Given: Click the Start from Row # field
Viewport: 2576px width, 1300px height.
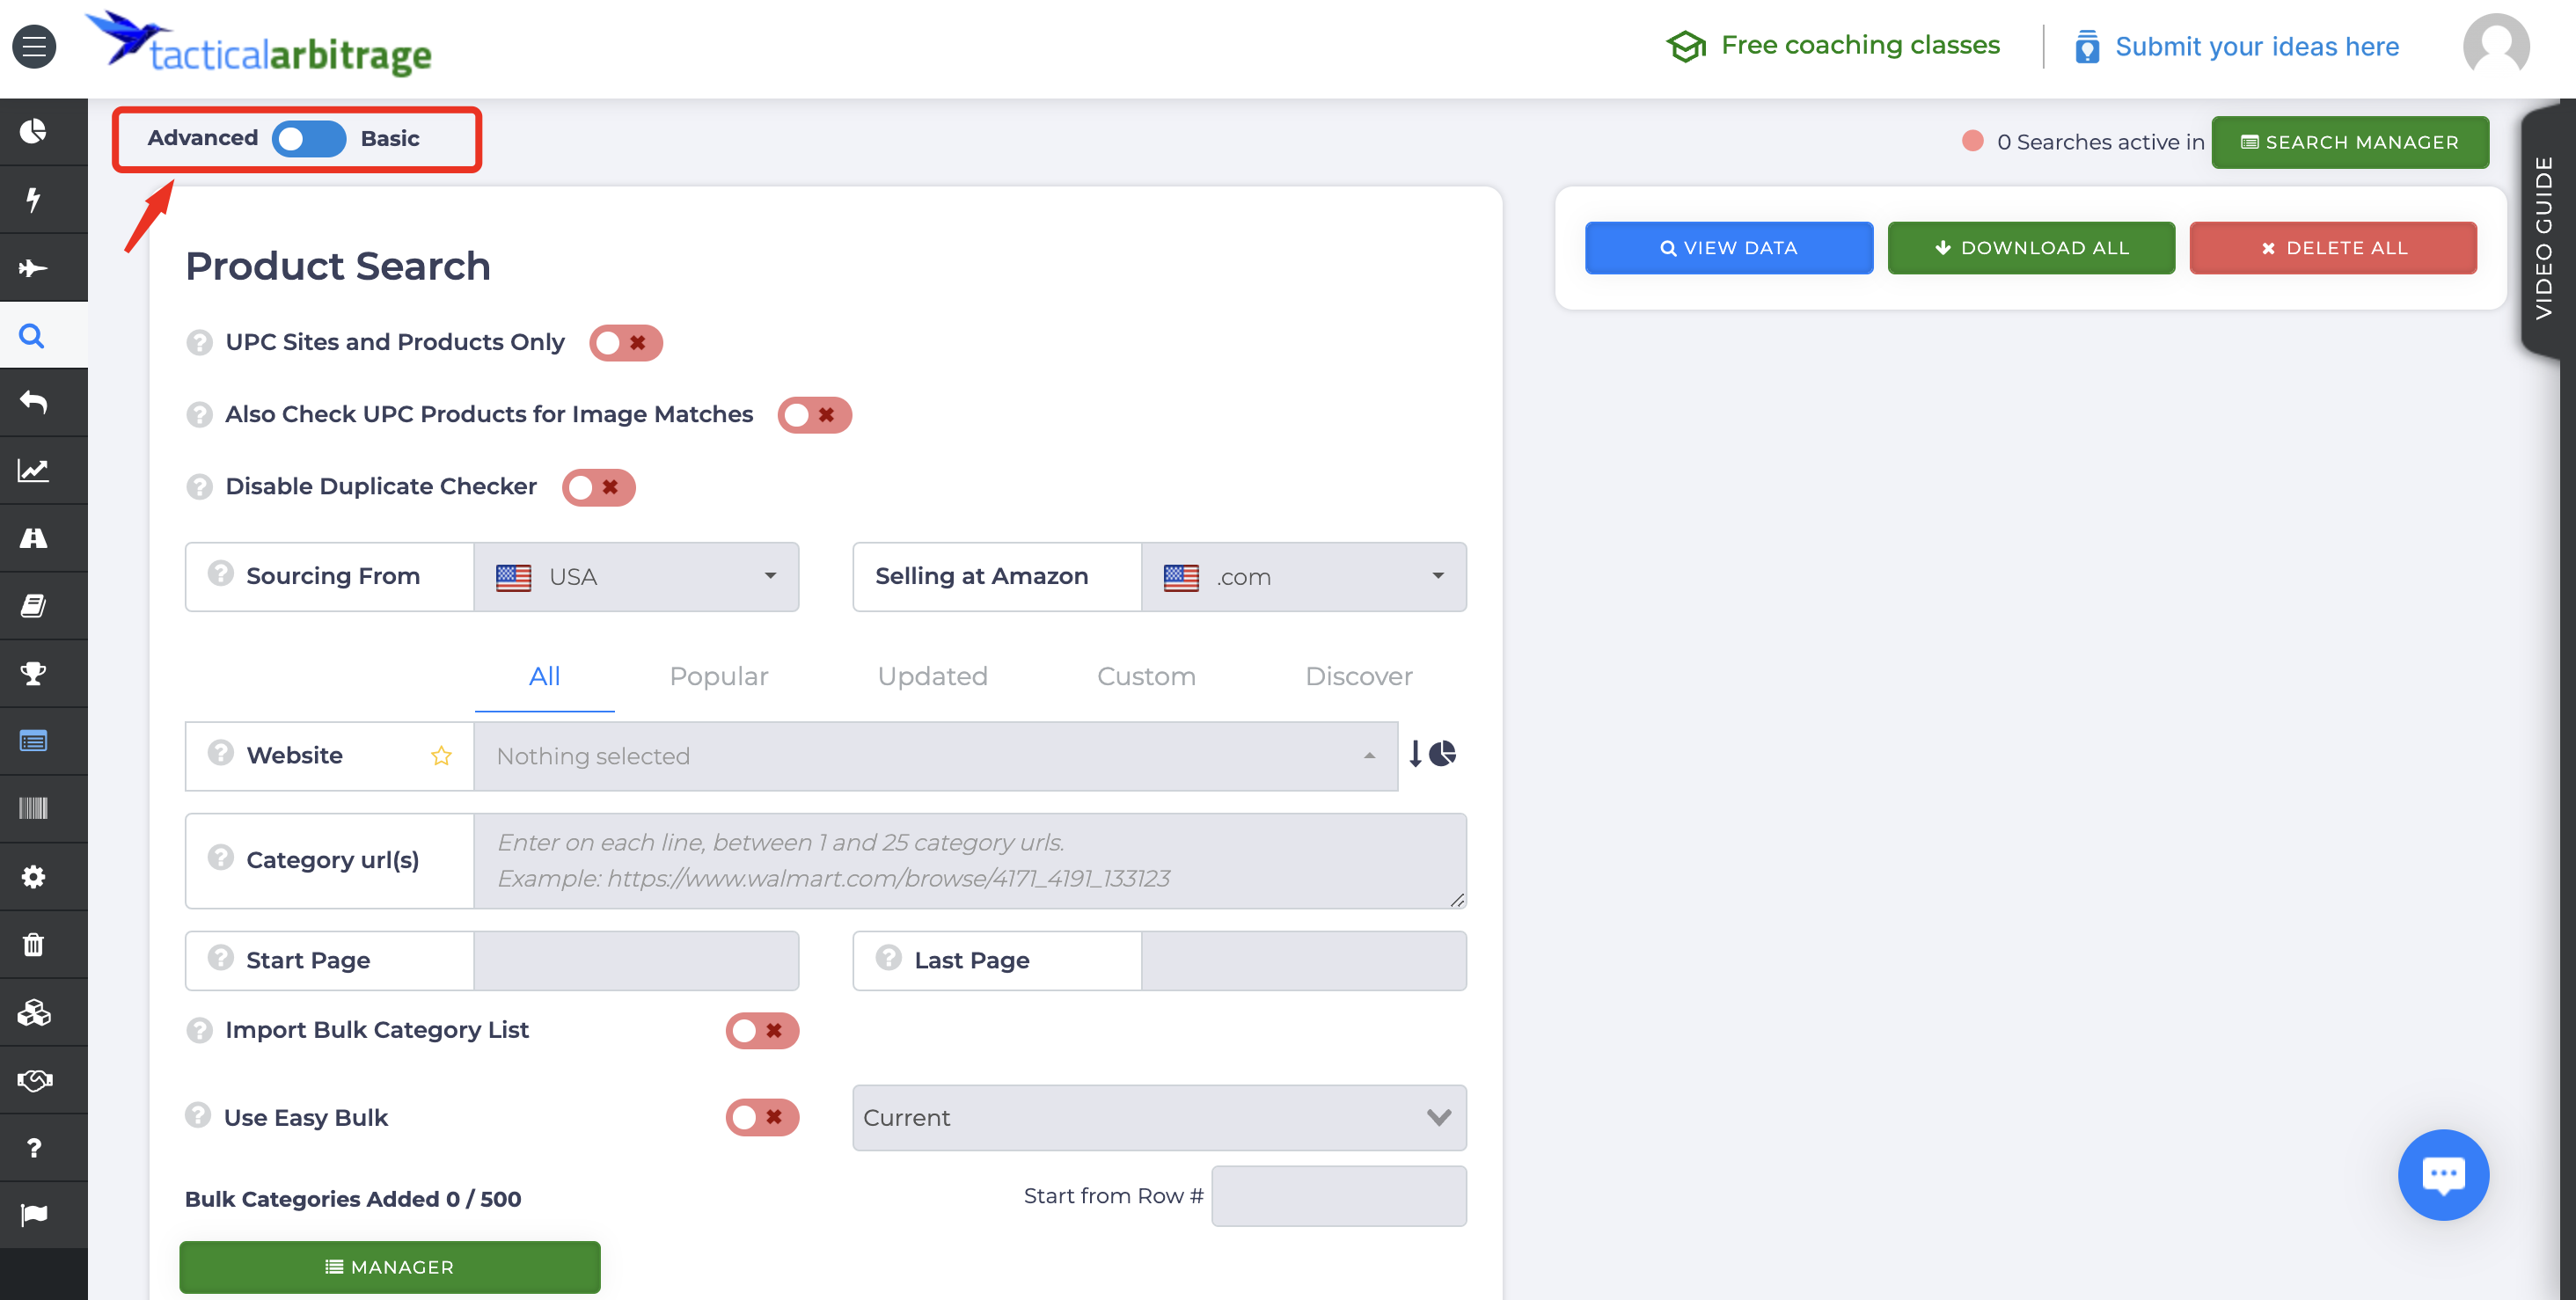Looking at the screenshot, I should 1339,1196.
